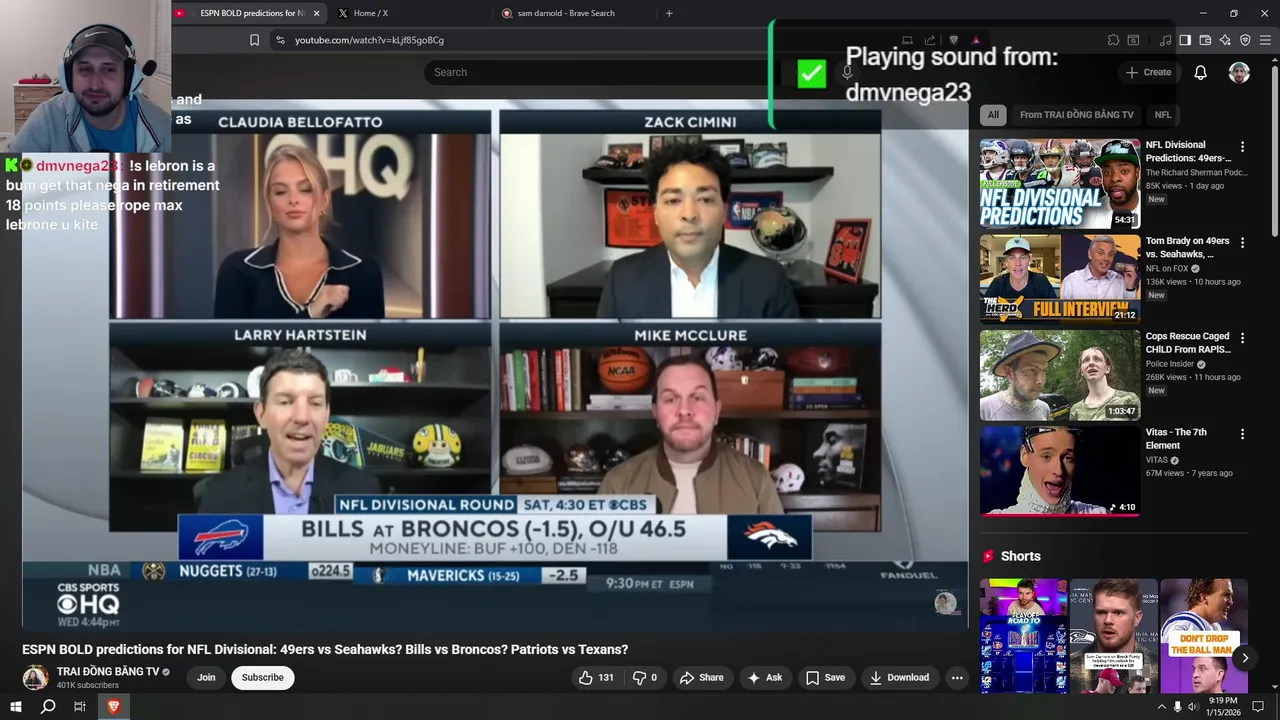Image resolution: width=1280 pixels, height=720 pixels.
Task: Open the Tom Brady Full Interview thumbnail
Action: coord(1059,279)
